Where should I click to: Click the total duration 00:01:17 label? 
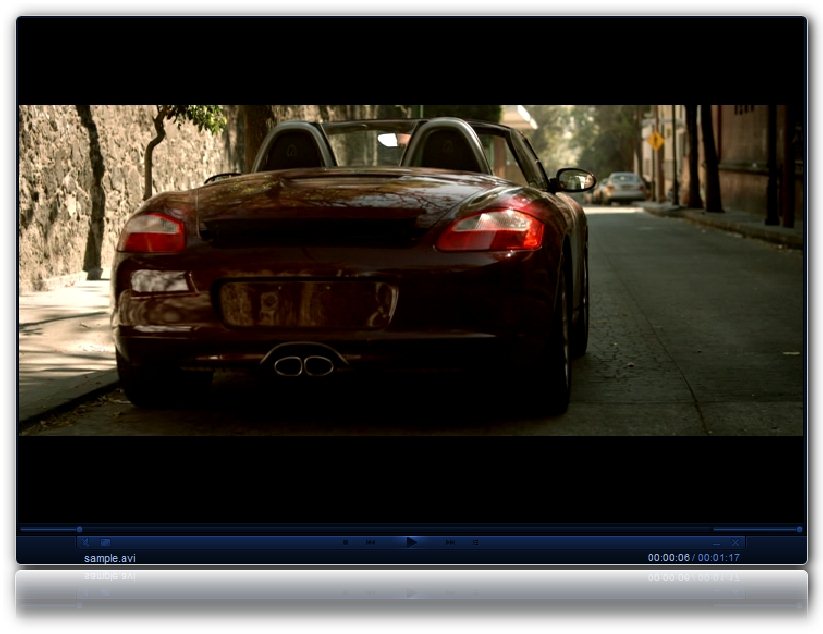click(x=719, y=558)
